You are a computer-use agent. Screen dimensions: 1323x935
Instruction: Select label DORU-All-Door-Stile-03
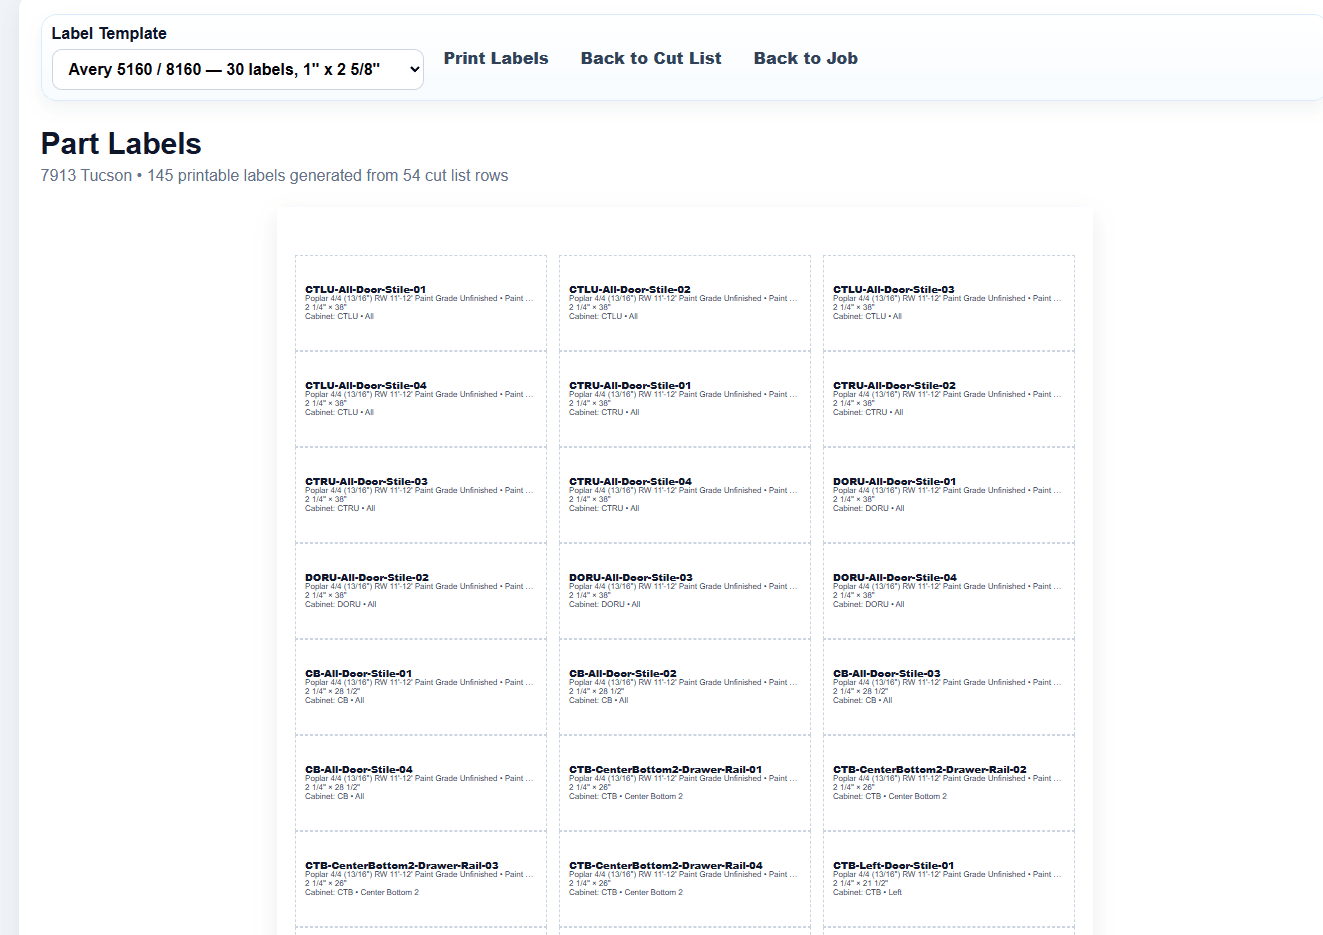pyautogui.click(x=685, y=591)
